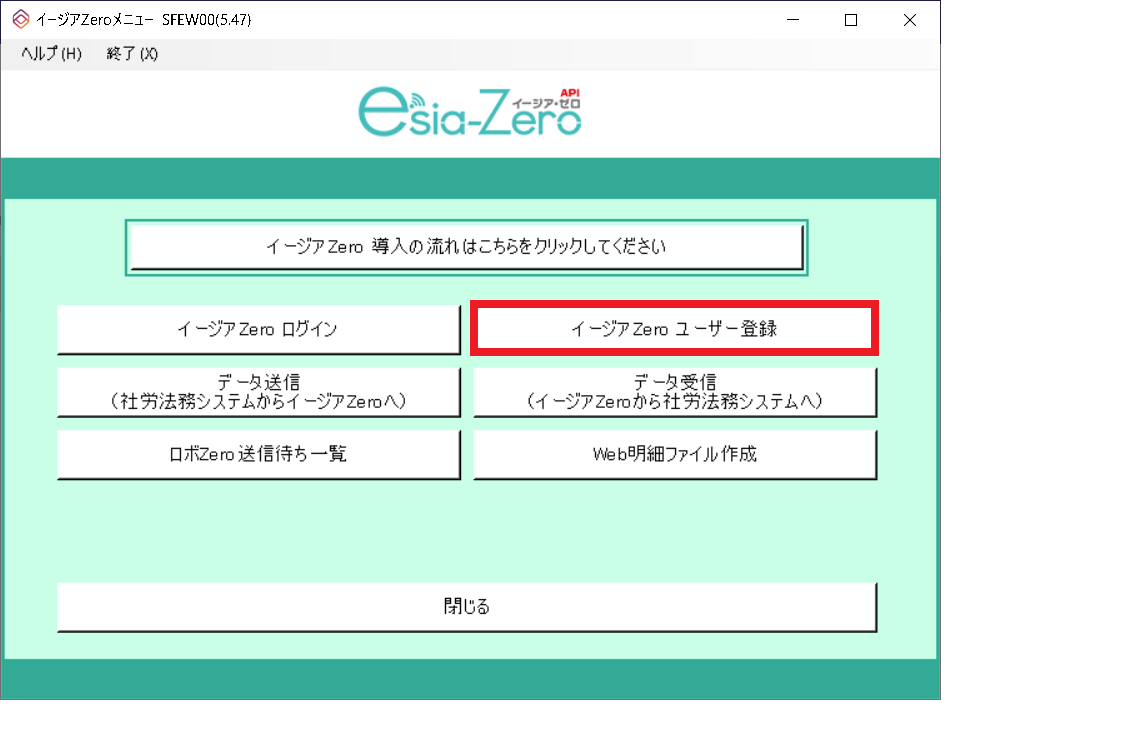Open イージアZero ユーザー登録
This screenshot has width=1135, height=739.
coord(674,329)
